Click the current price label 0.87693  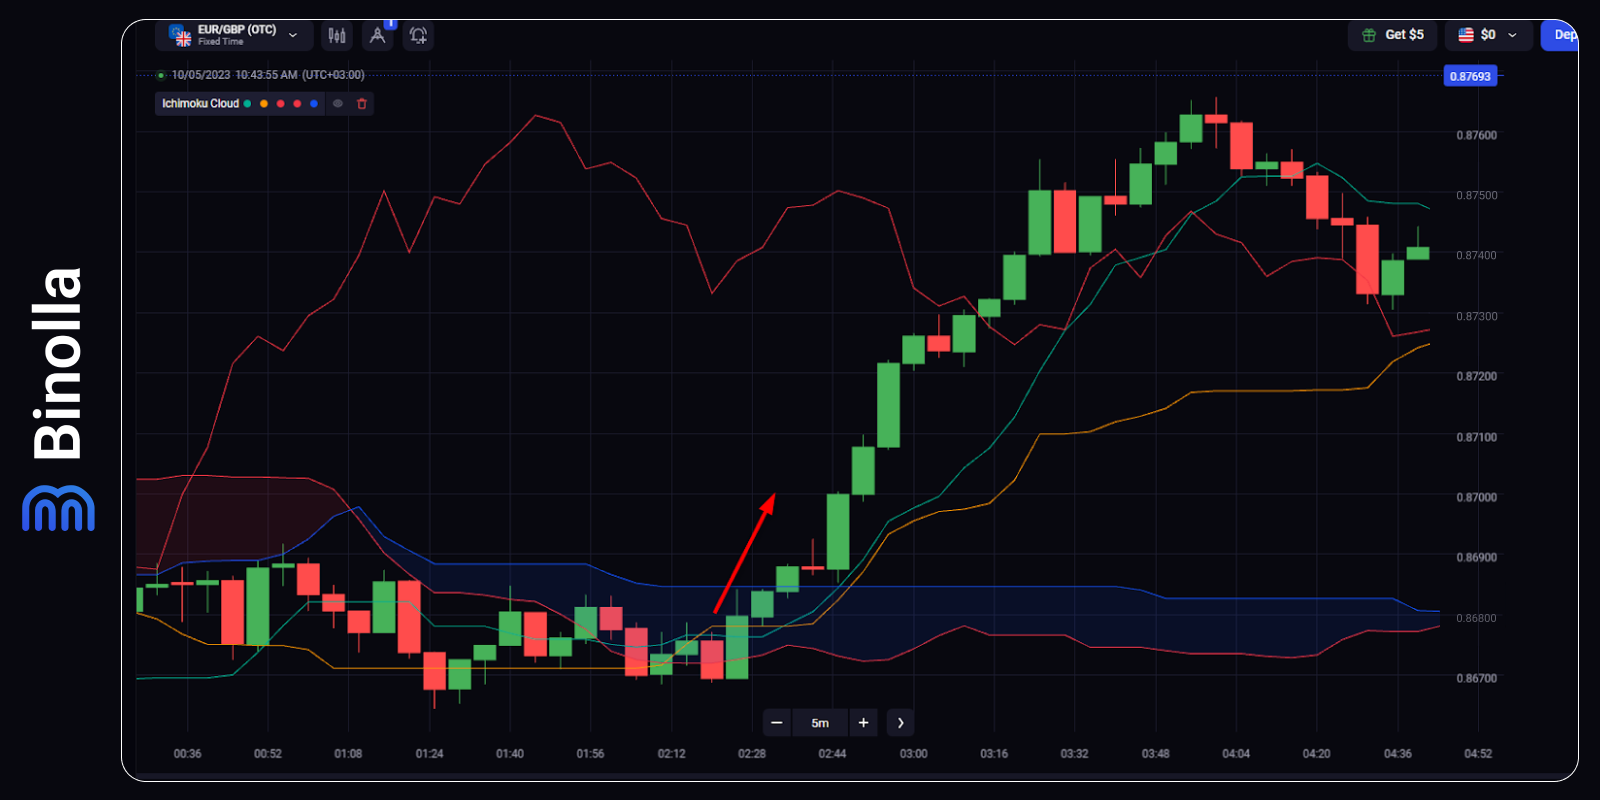point(1470,76)
